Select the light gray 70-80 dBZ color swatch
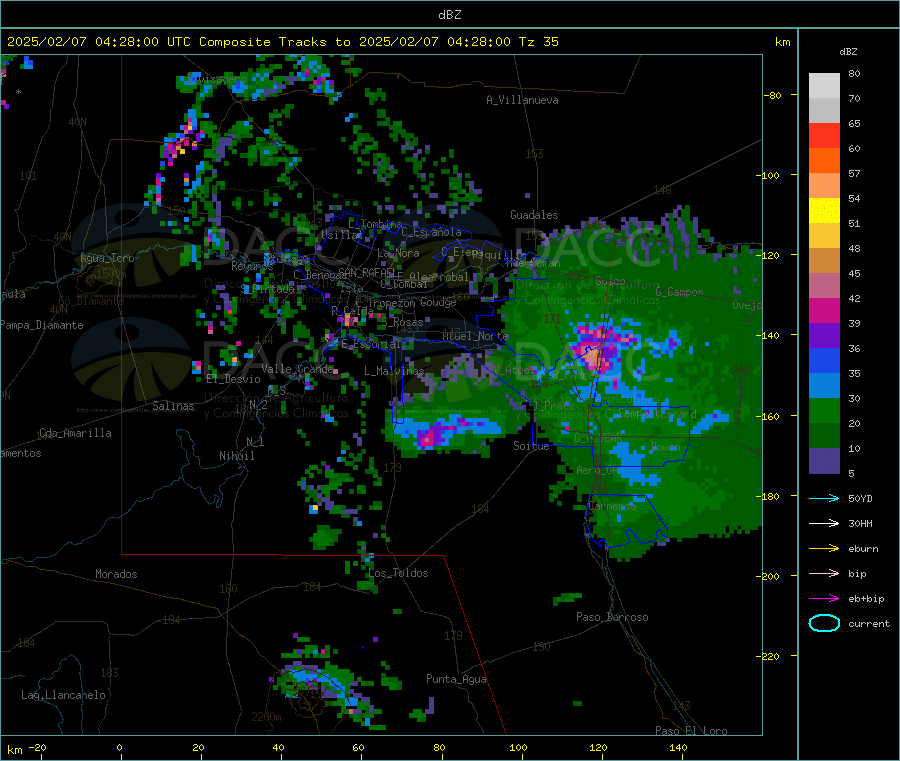The width and height of the screenshot is (900, 761). (824, 86)
